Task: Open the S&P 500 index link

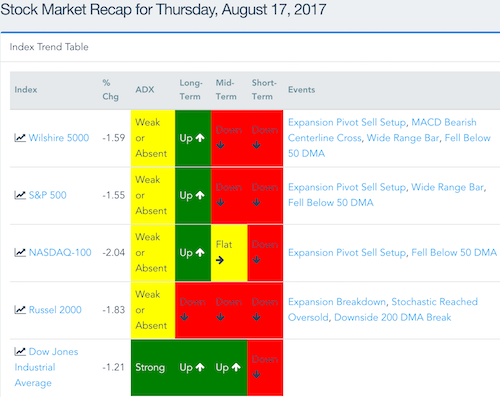Action: click(48, 195)
